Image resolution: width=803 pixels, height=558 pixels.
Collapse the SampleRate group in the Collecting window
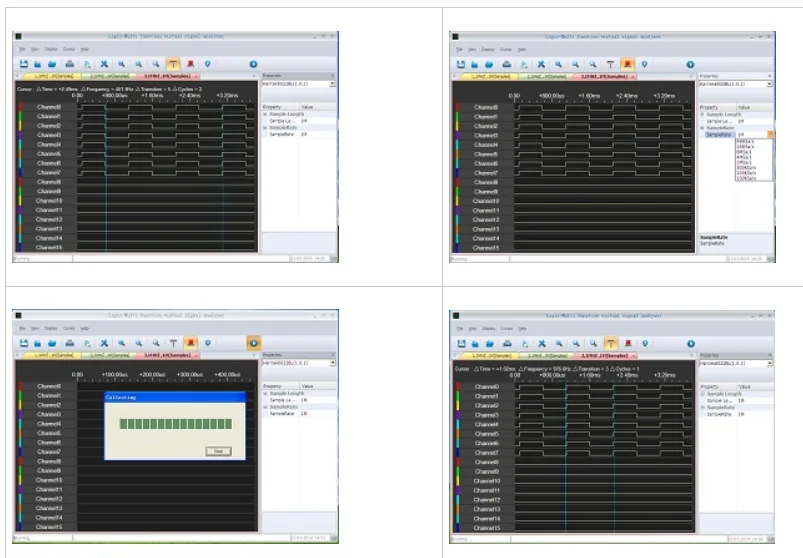[265, 406]
